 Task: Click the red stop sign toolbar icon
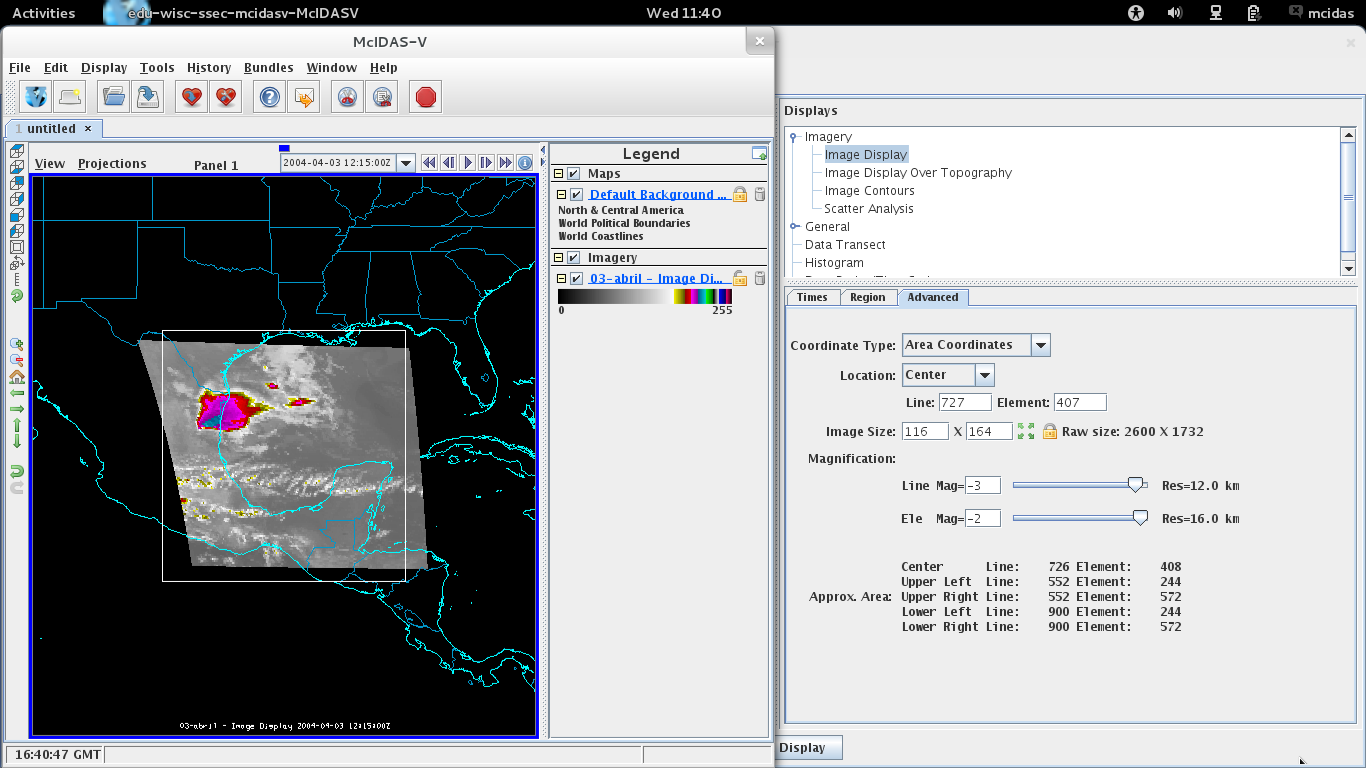pyautogui.click(x=426, y=97)
